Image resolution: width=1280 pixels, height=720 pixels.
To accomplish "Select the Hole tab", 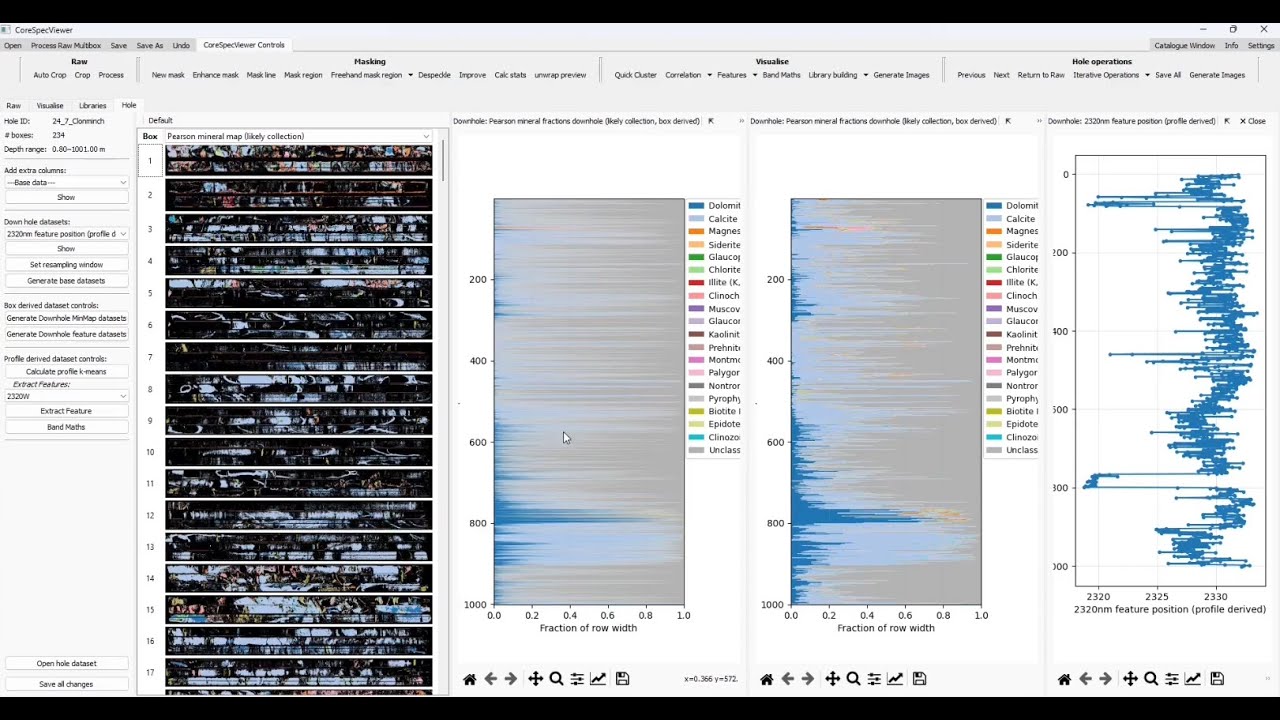I will (129, 105).
